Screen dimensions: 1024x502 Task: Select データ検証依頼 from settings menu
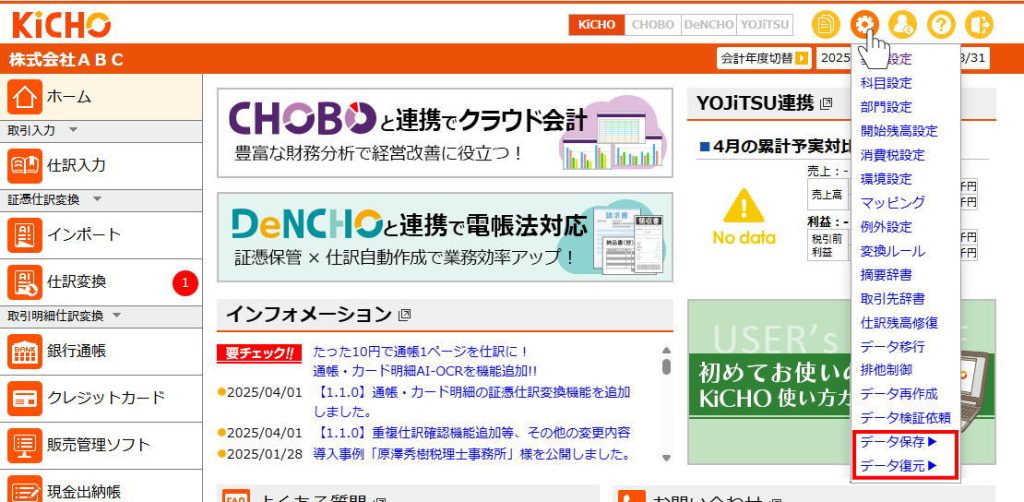click(x=905, y=418)
